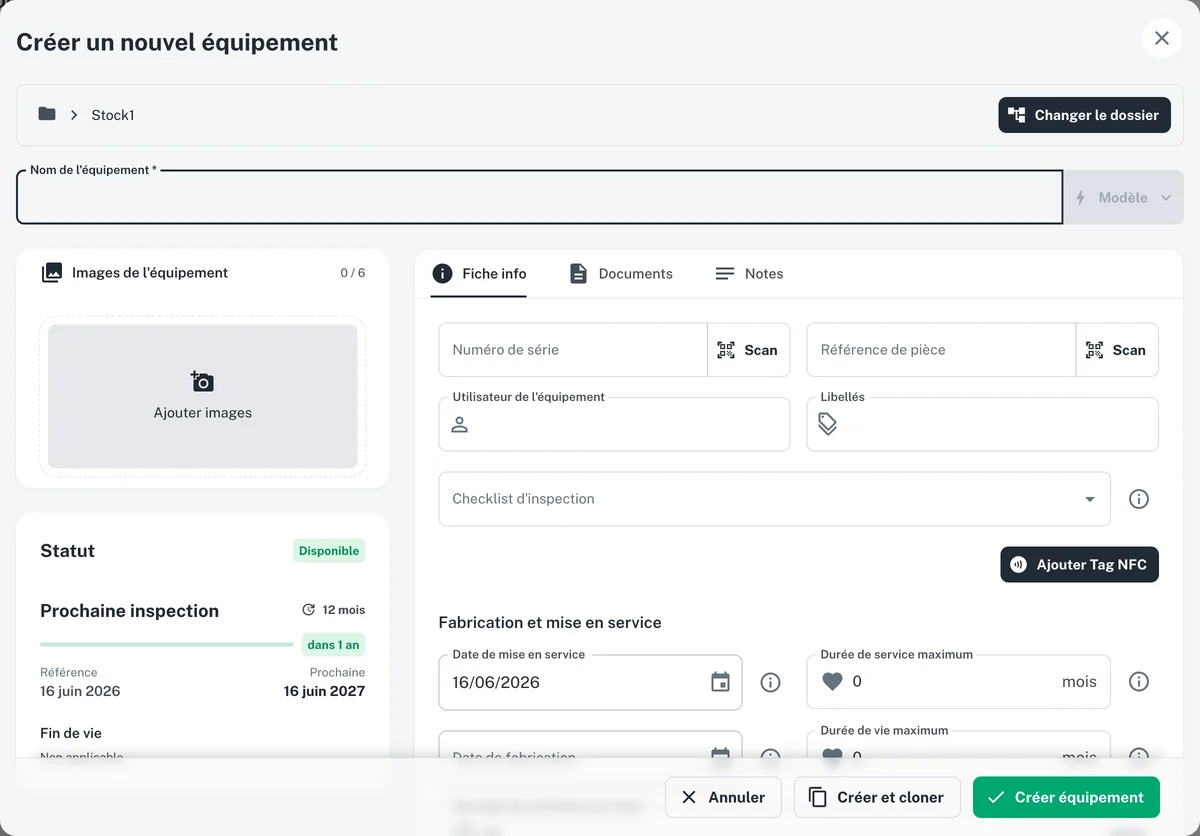
Task: Focus the Nom de l'équipement field
Action: [x=539, y=197]
